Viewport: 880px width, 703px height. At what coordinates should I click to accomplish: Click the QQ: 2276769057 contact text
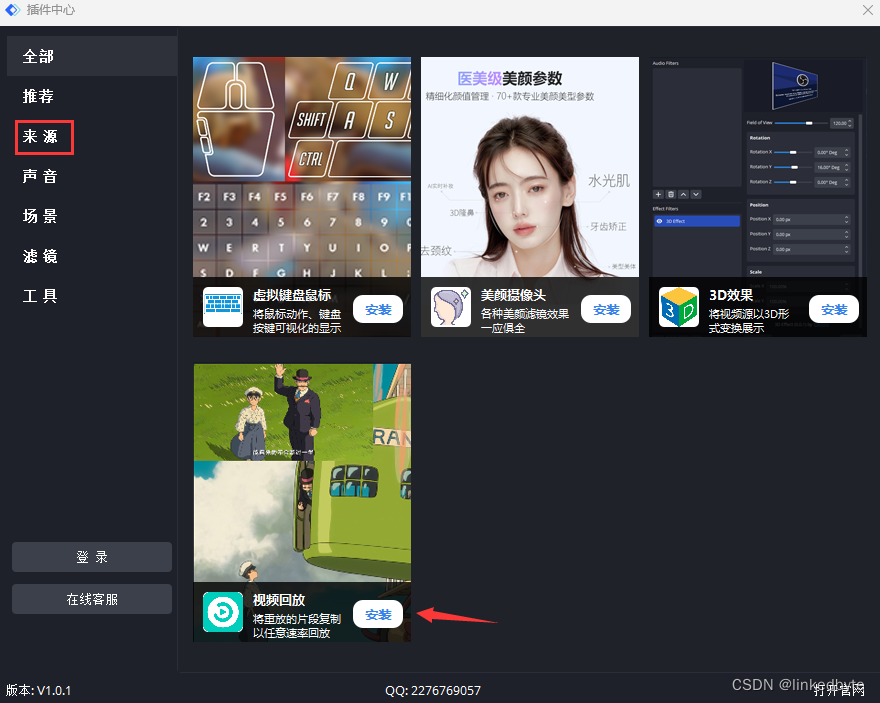tap(433, 690)
